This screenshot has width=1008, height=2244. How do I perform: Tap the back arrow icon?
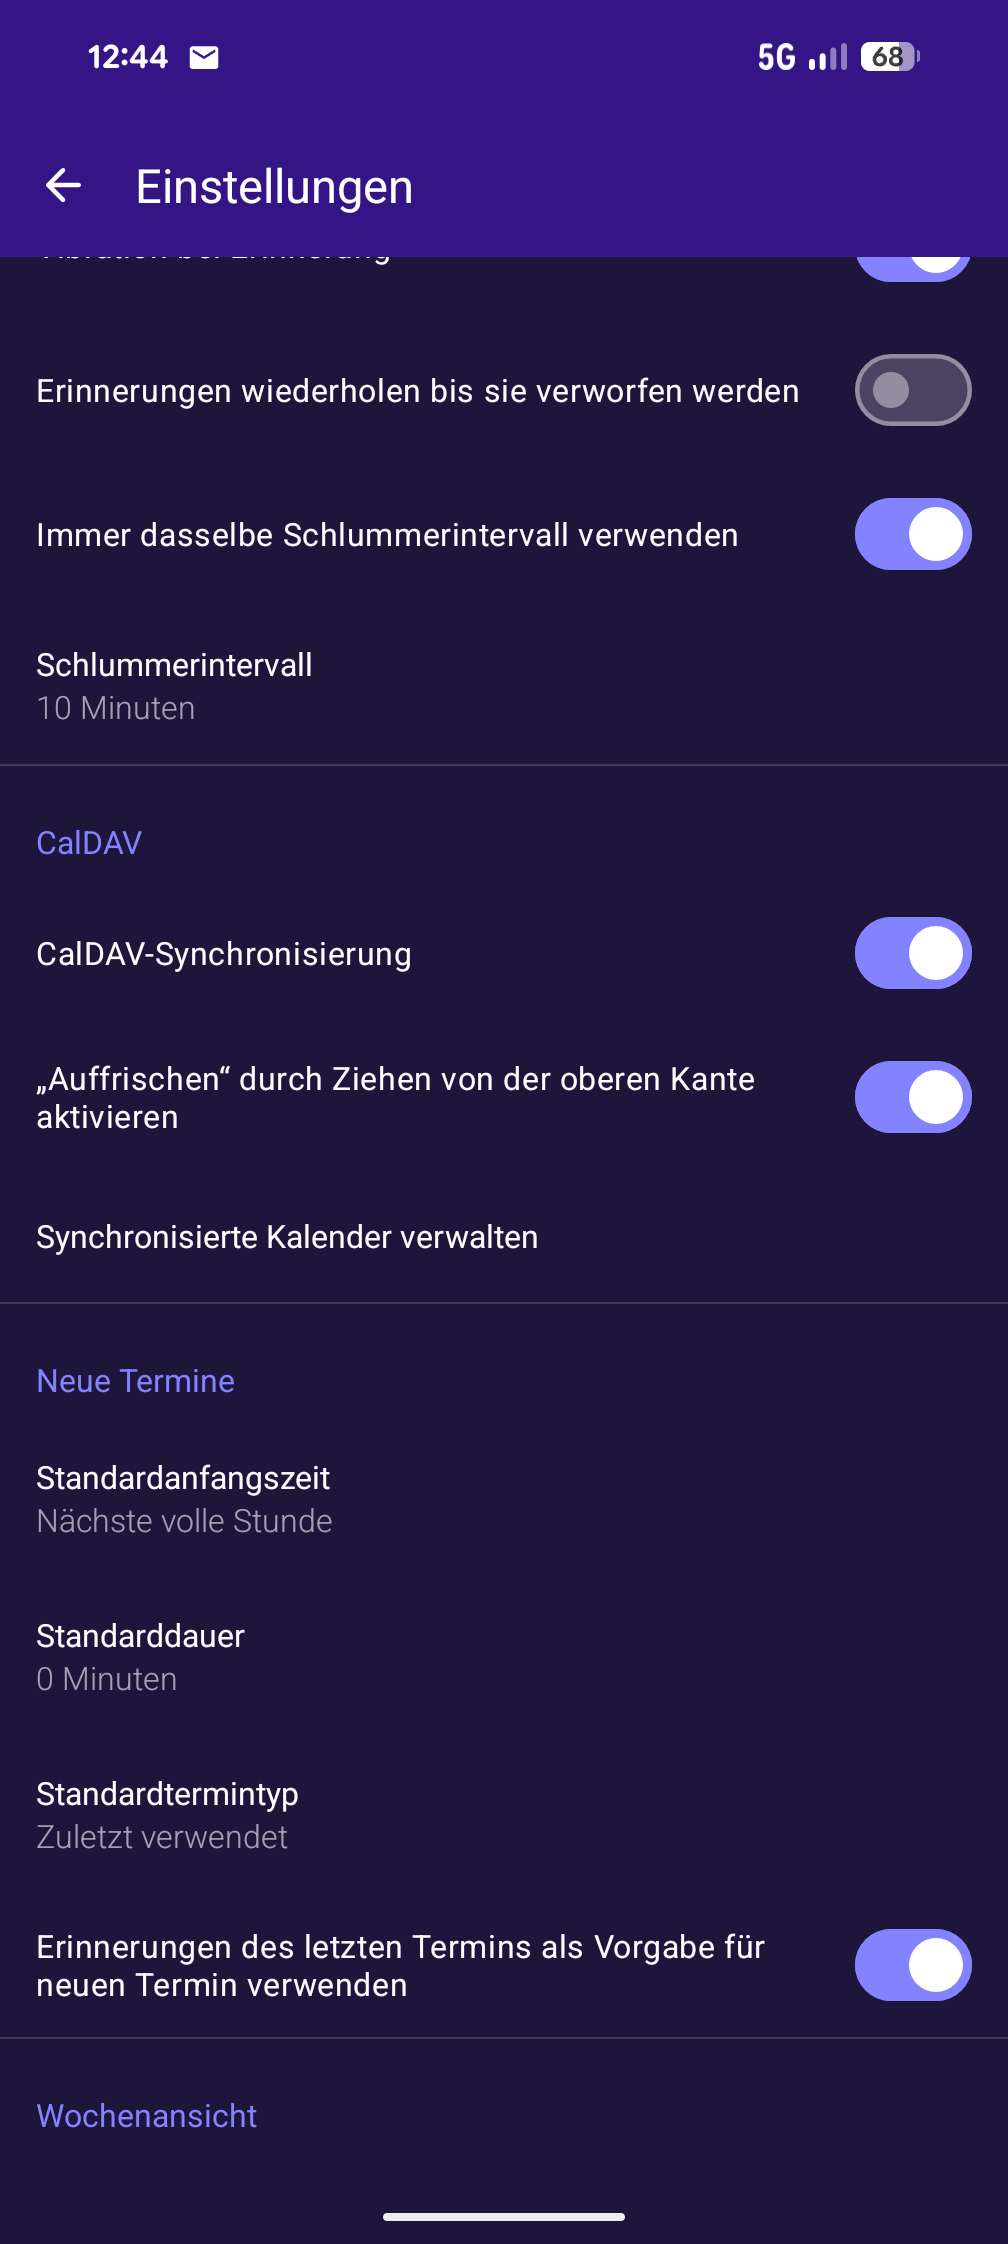tap(64, 186)
